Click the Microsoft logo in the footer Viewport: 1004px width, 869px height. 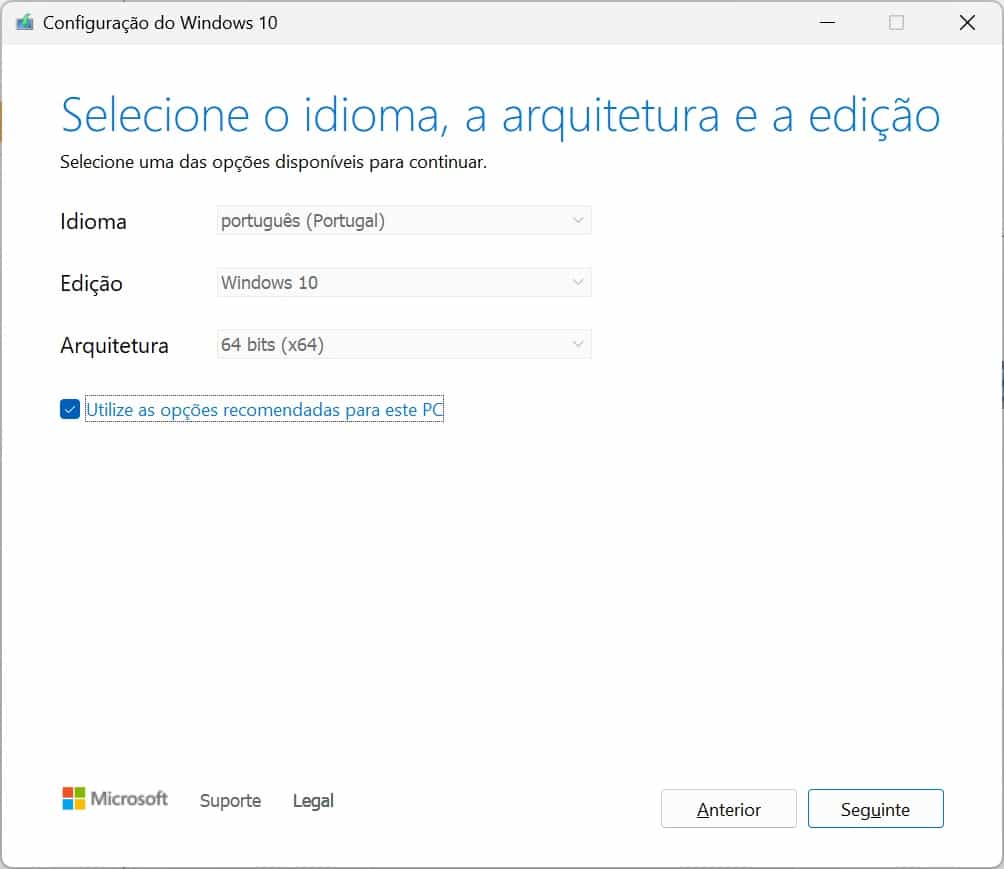coord(115,799)
